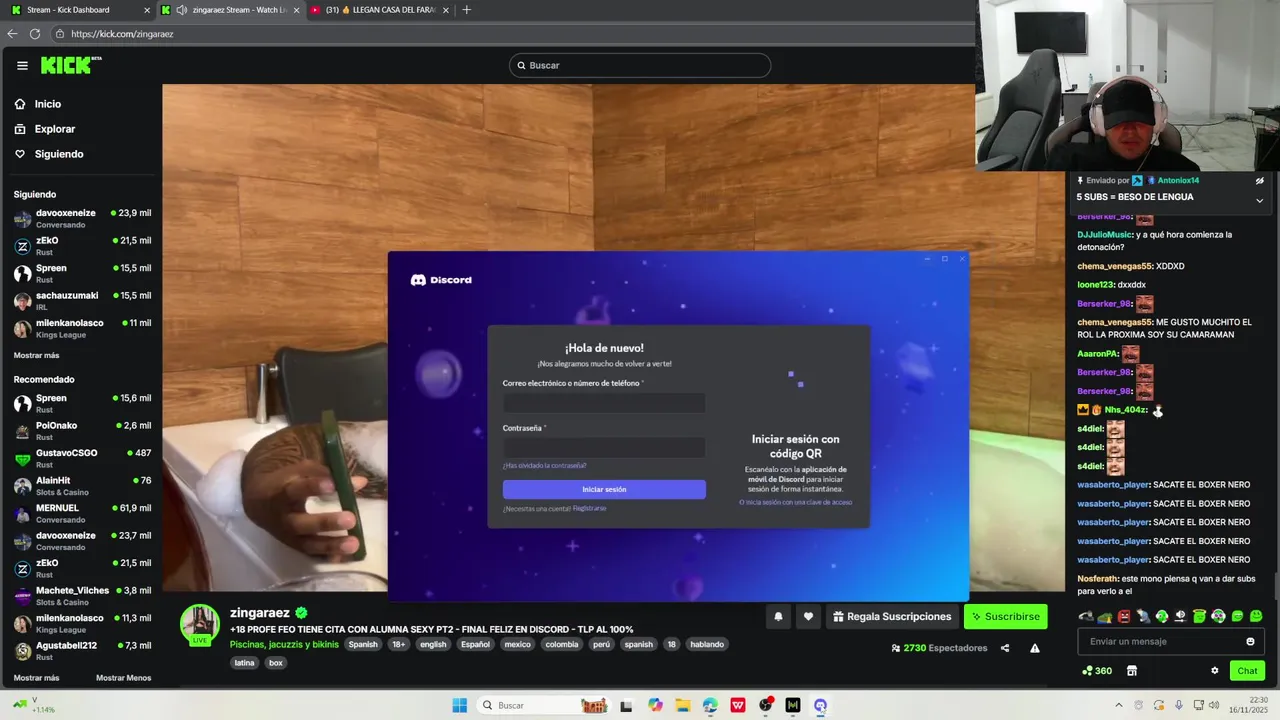Switch to Stream - Kick Dashboard tab
Viewport: 1280px width, 720px height.
tap(78, 10)
